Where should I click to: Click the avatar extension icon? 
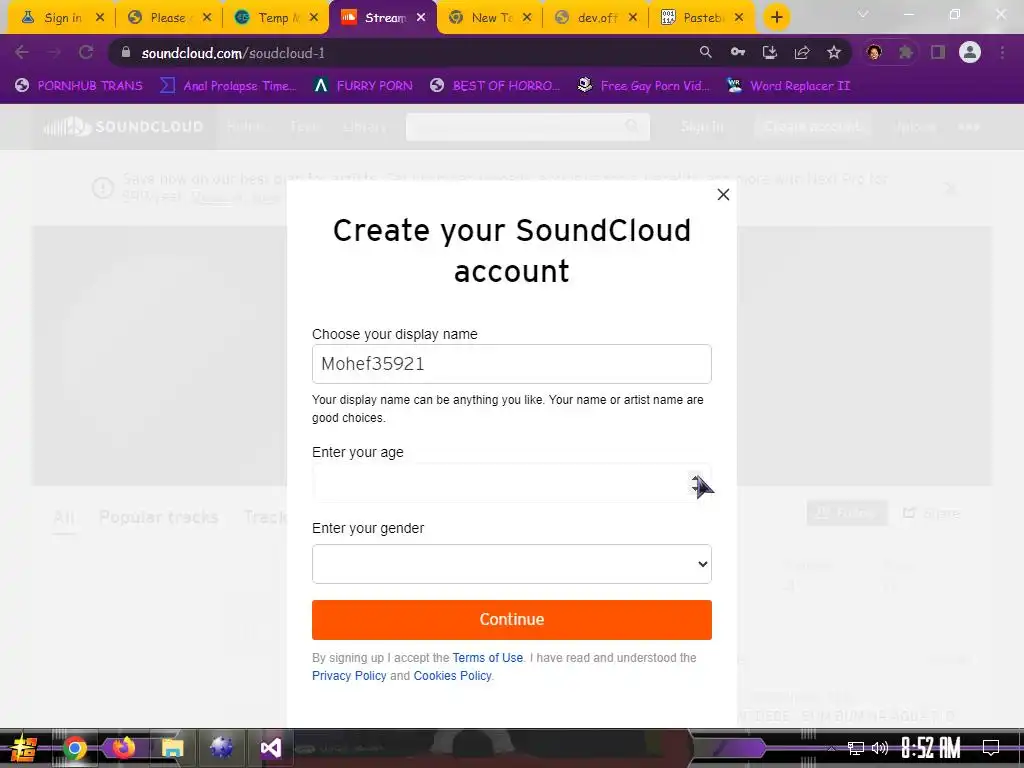click(x=874, y=52)
